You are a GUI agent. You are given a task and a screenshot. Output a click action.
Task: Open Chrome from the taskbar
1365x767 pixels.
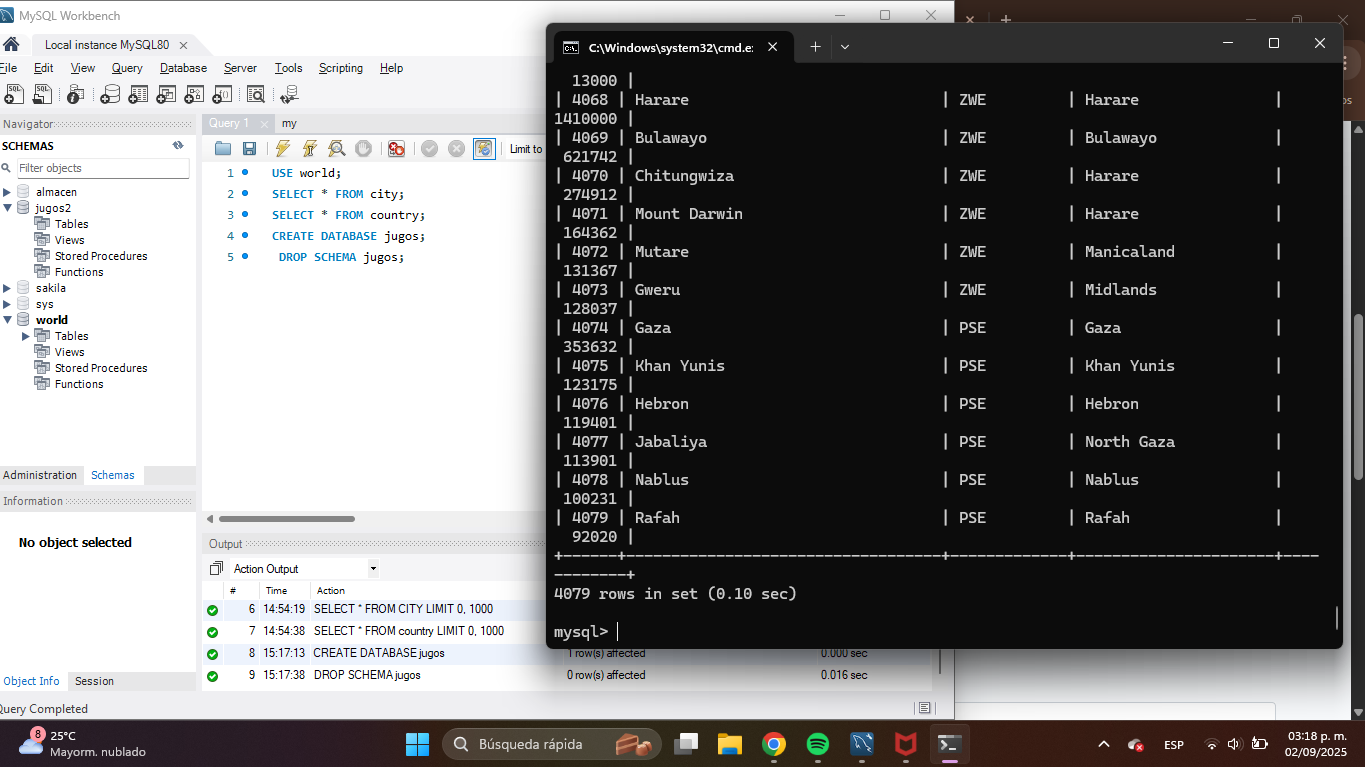pos(773,744)
